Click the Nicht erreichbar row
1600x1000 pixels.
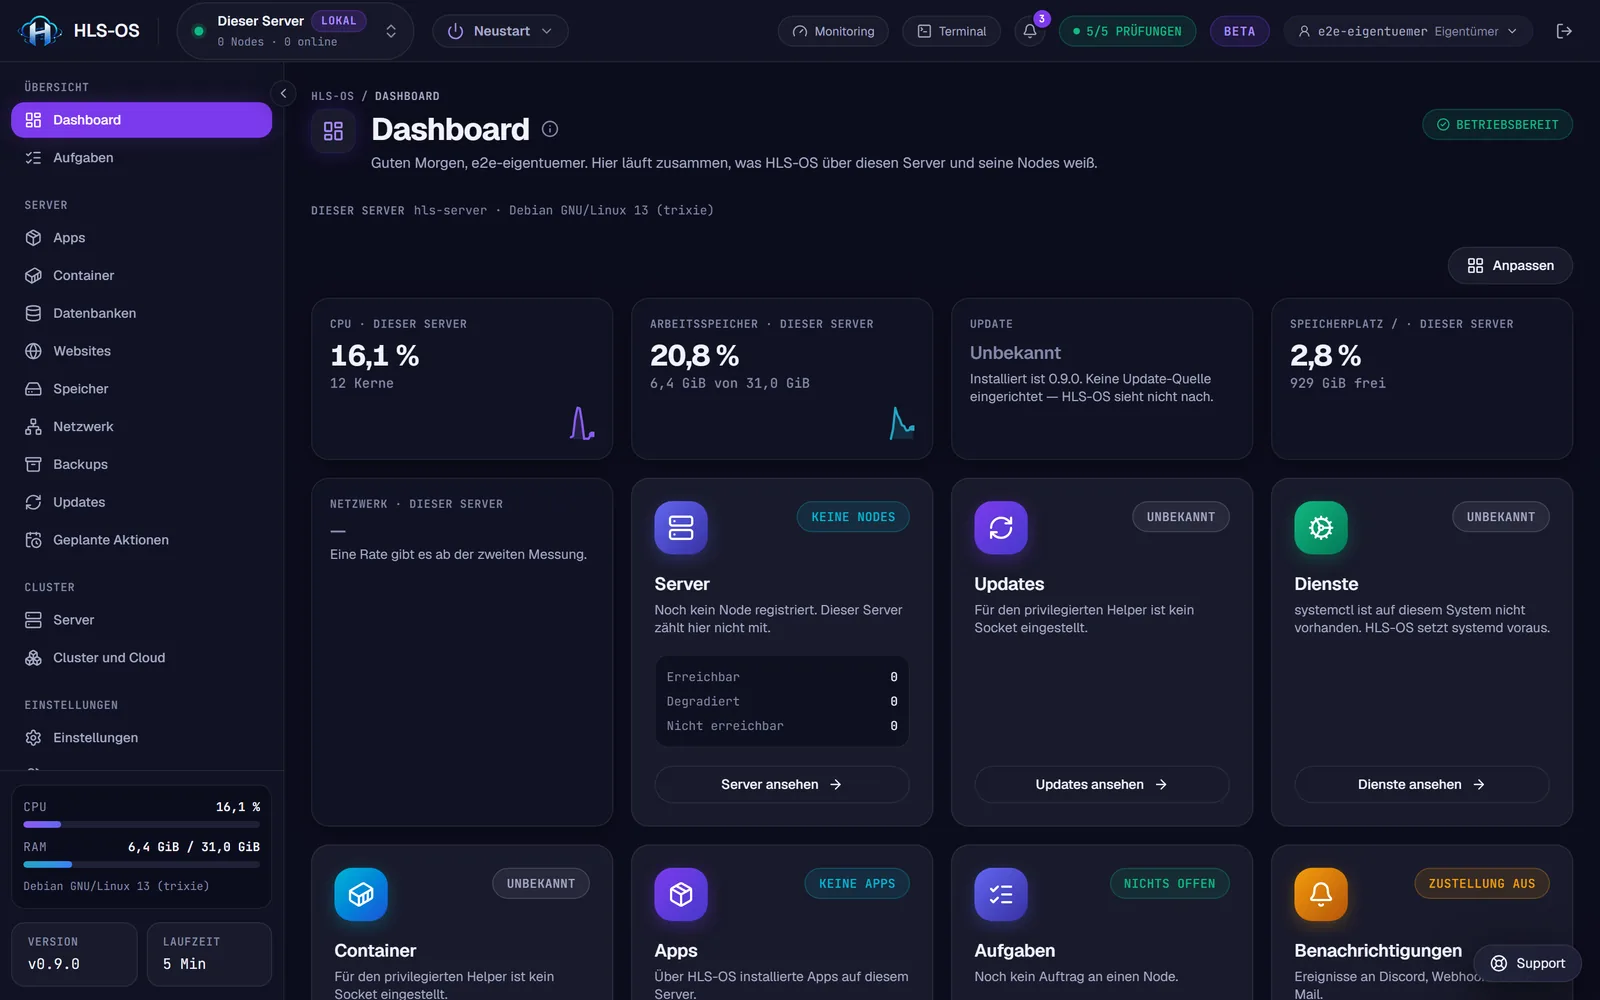[x=782, y=726]
